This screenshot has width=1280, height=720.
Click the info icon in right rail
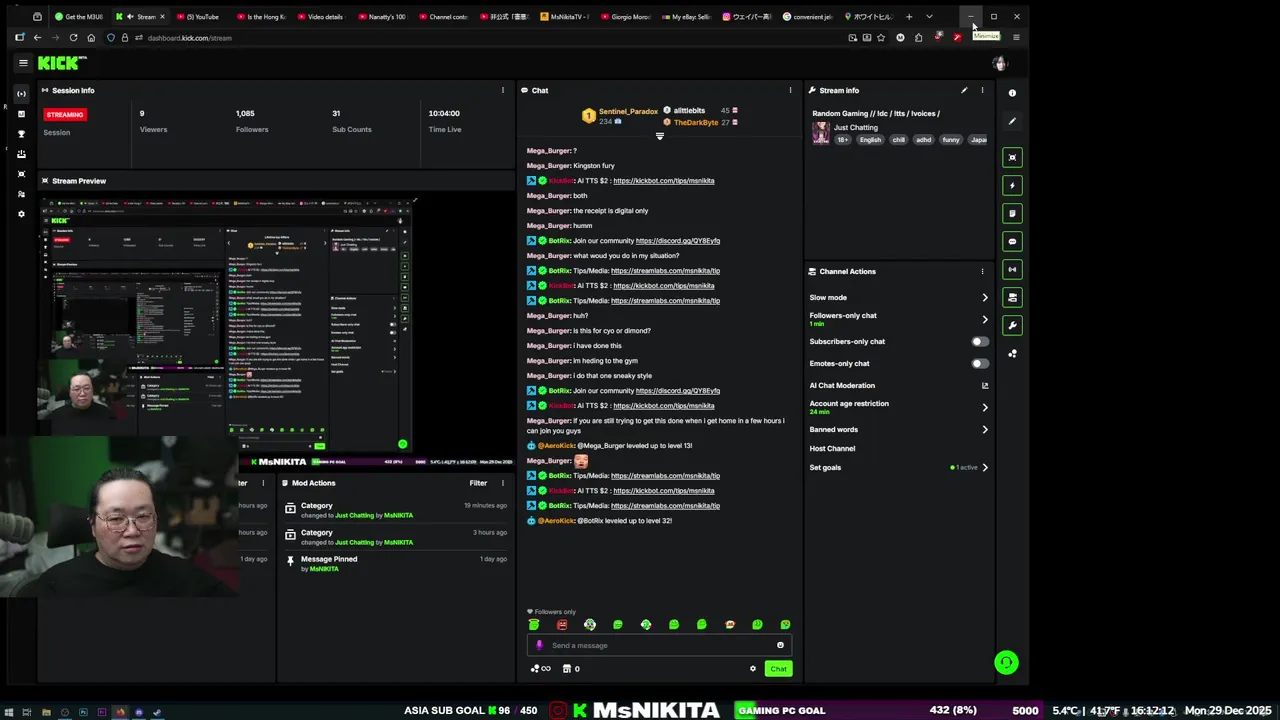point(1012,93)
